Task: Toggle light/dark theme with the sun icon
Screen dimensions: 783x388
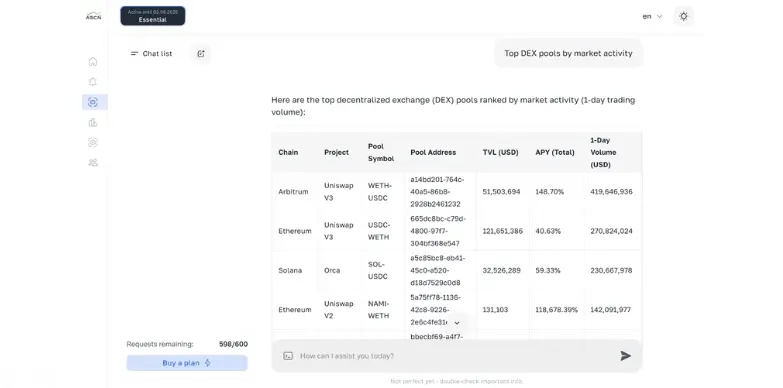Action: tap(684, 16)
